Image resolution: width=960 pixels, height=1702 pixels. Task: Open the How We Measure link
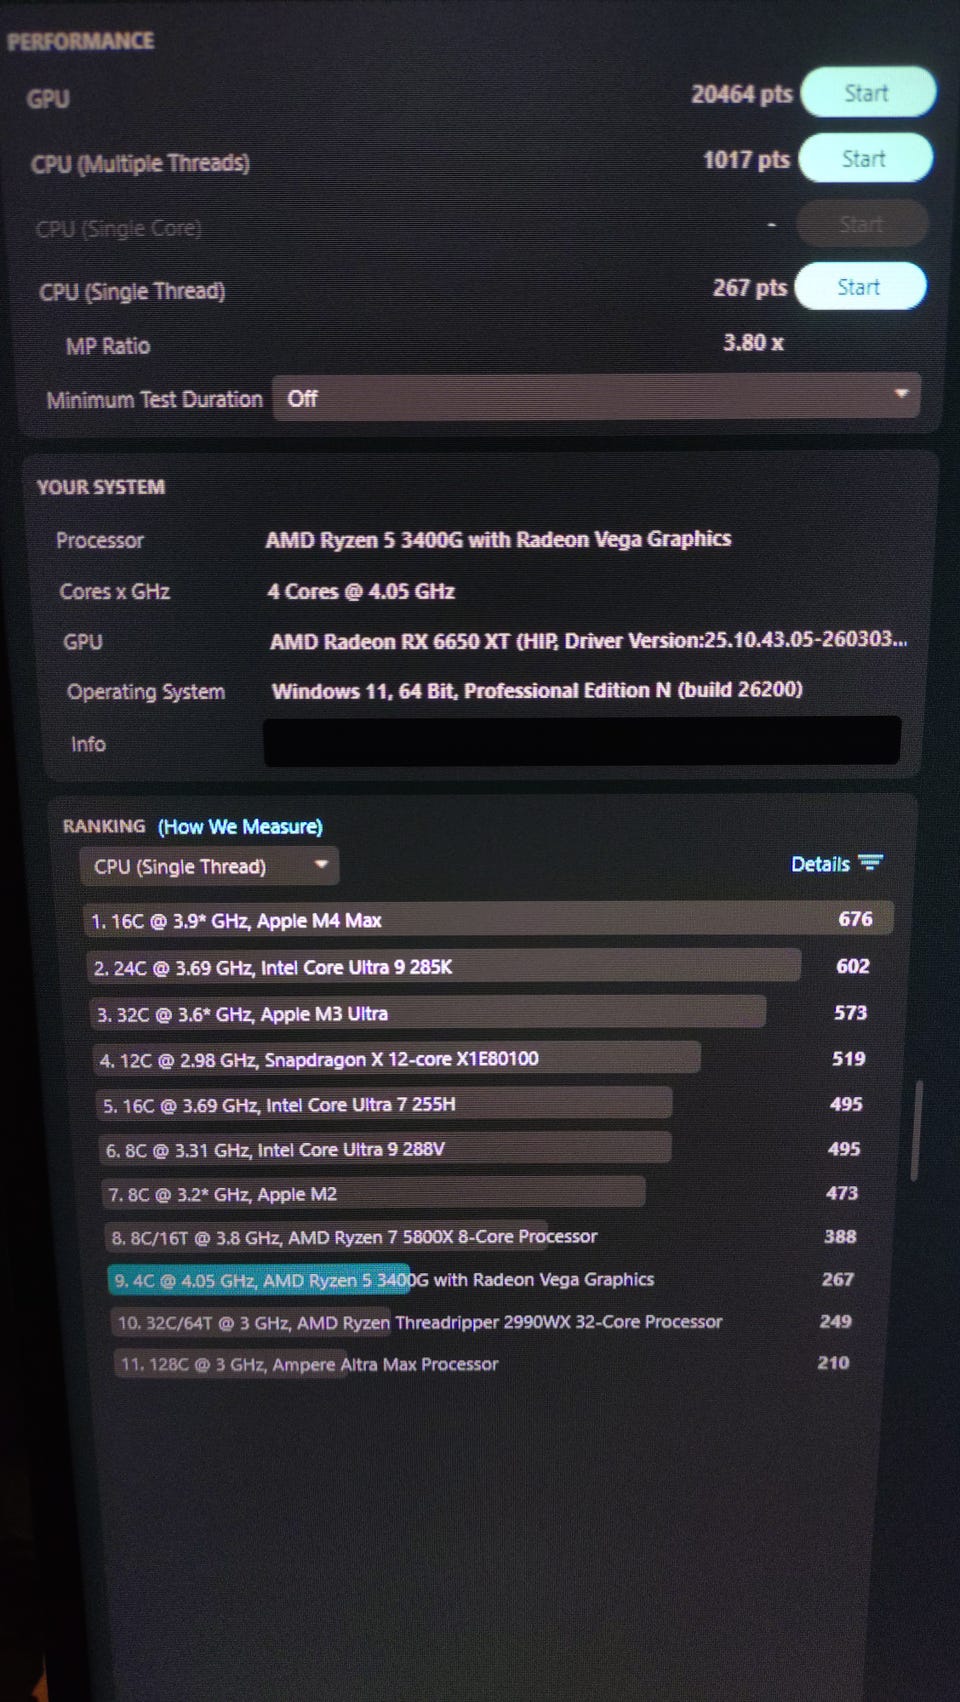[240, 827]
